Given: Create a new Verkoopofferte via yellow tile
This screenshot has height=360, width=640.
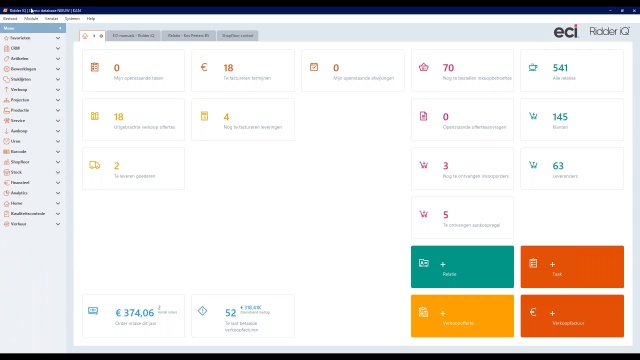Looking at the screenshot, I should pos(462,316).
